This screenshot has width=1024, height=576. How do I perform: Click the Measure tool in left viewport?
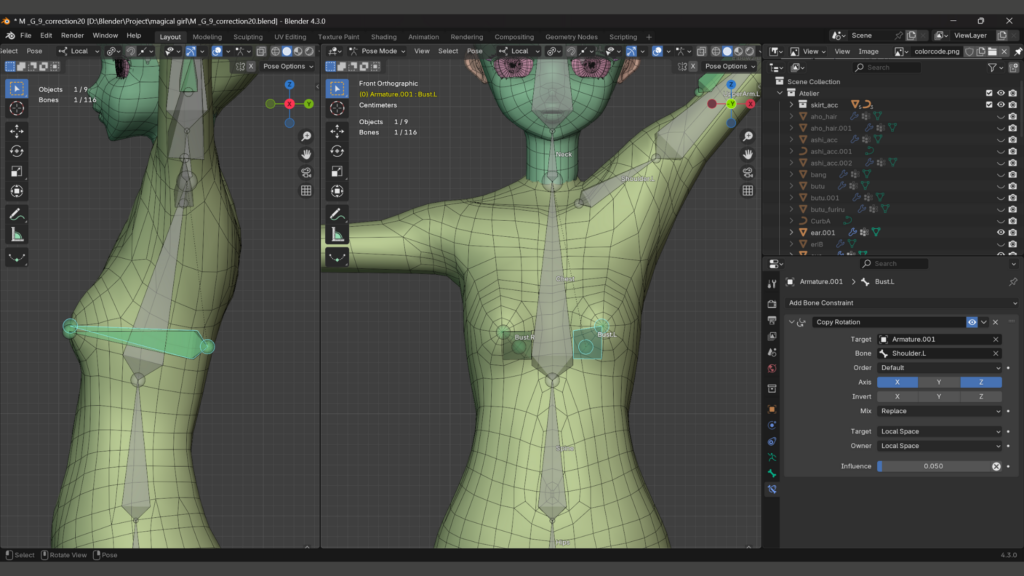click(x=17, y=235)
